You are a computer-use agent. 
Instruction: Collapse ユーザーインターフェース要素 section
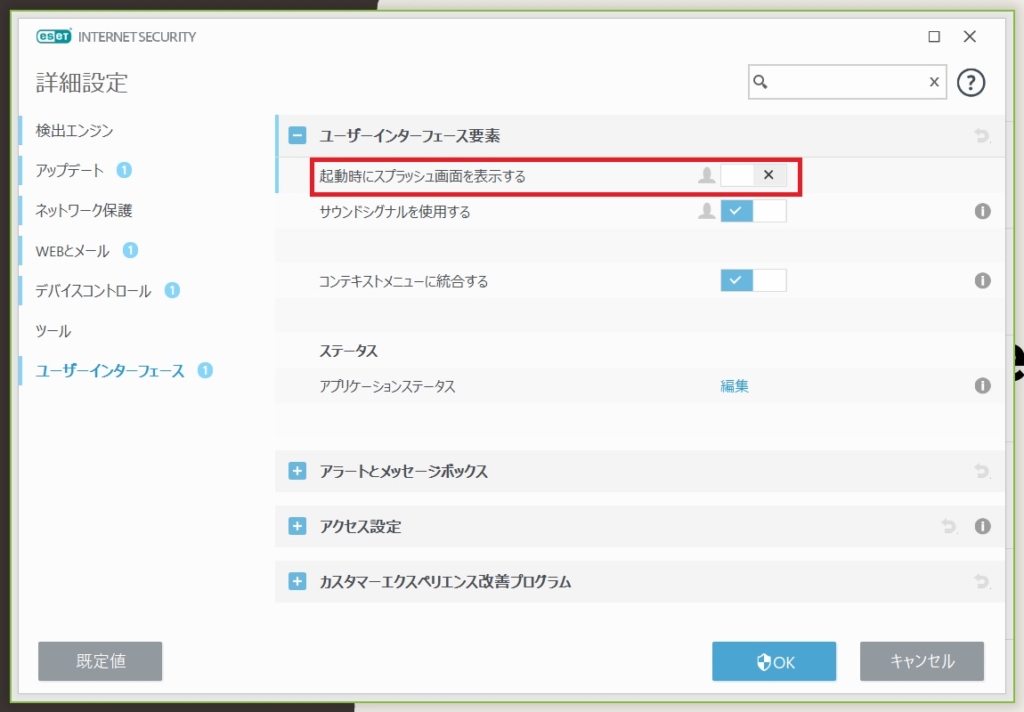[x=297, y=136]
